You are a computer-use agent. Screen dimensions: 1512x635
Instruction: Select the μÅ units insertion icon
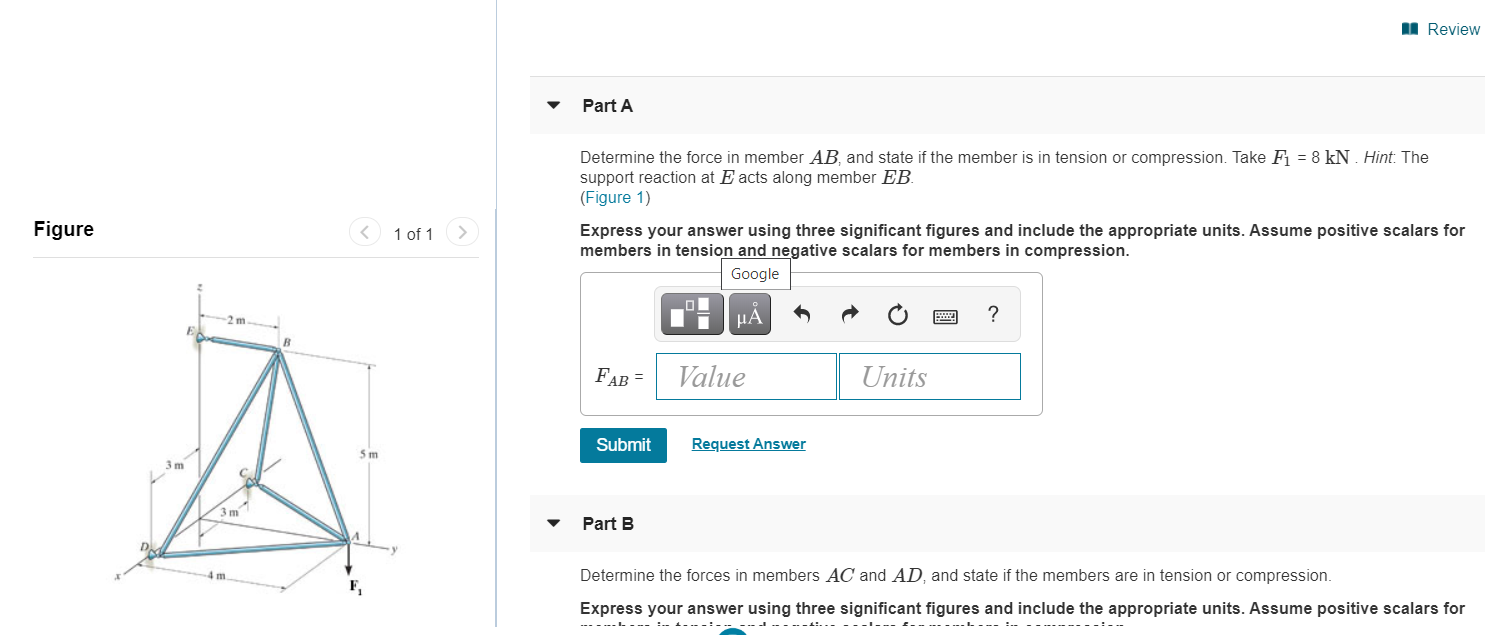(749, 313)
